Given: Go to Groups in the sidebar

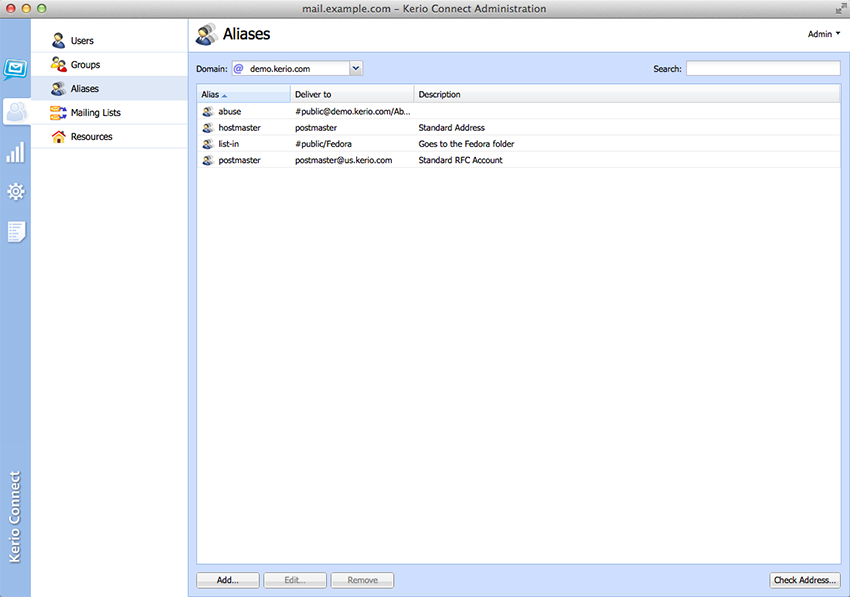Looking at the screenshot, I should click(85, 65).
